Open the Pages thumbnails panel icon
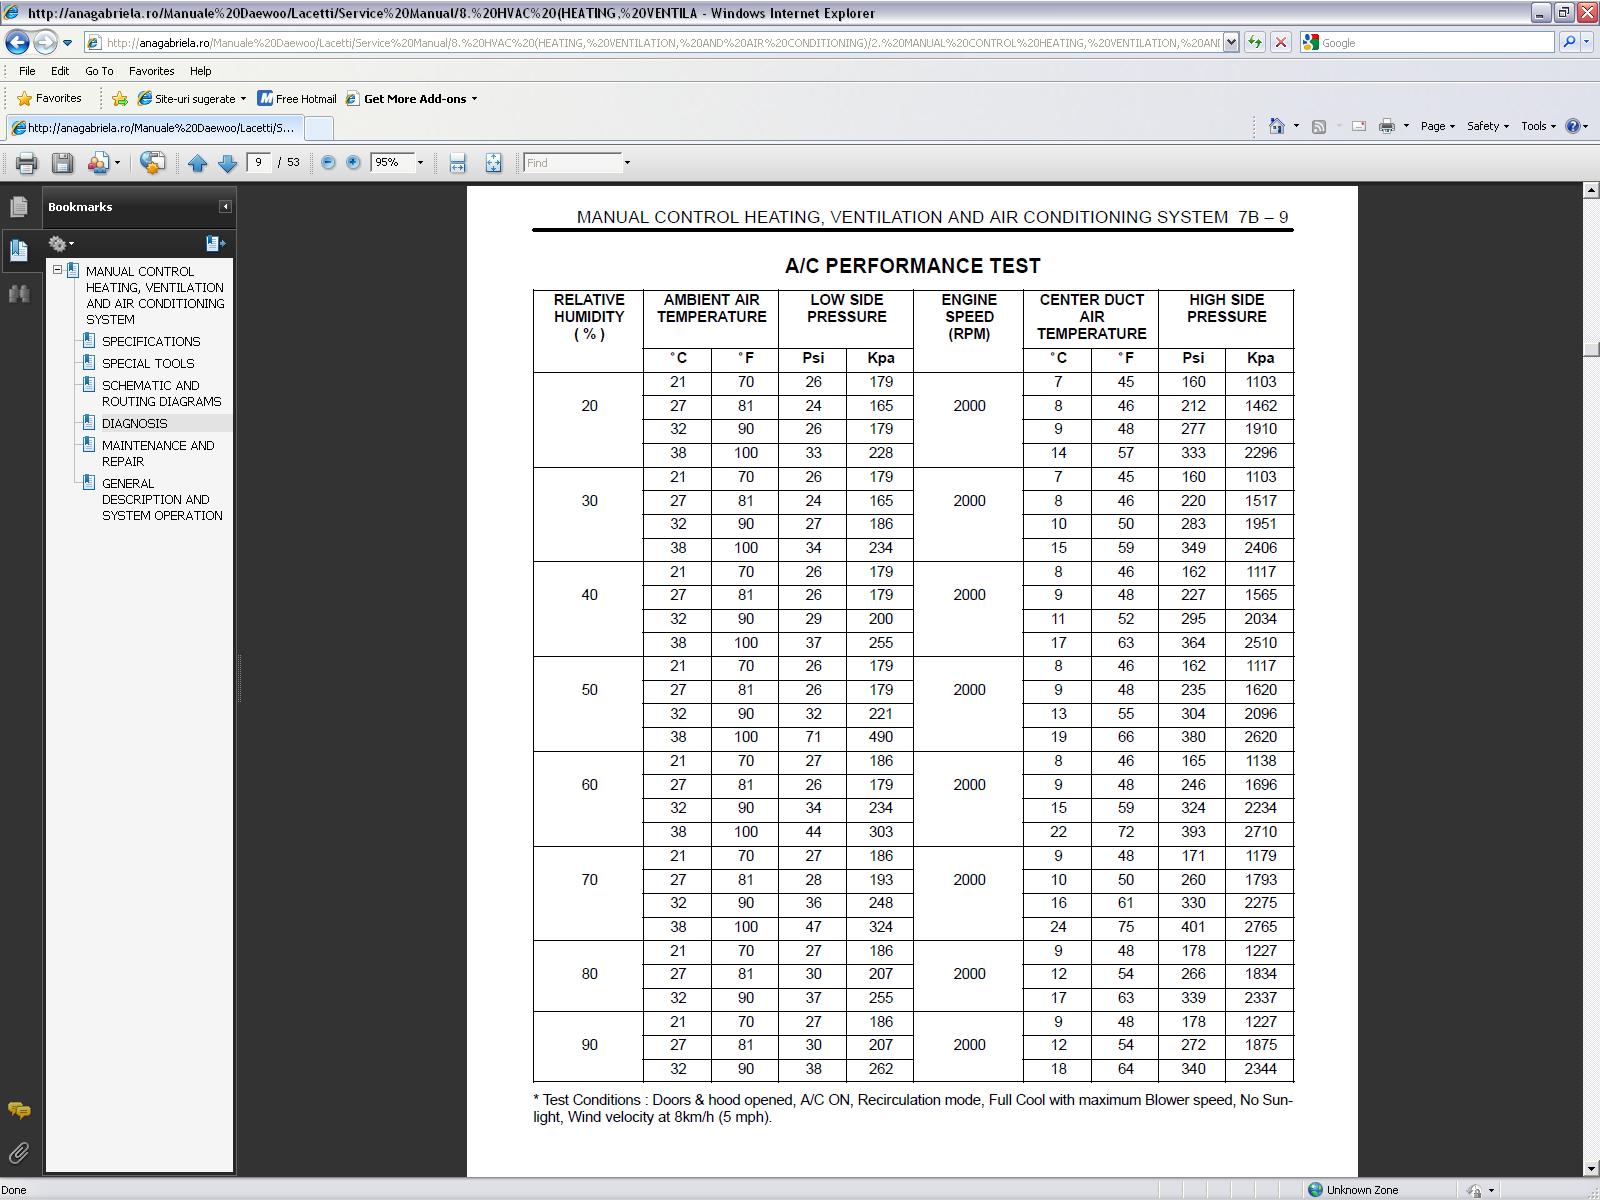Viewport: 1600px width, 1200px height. (18, 207)
